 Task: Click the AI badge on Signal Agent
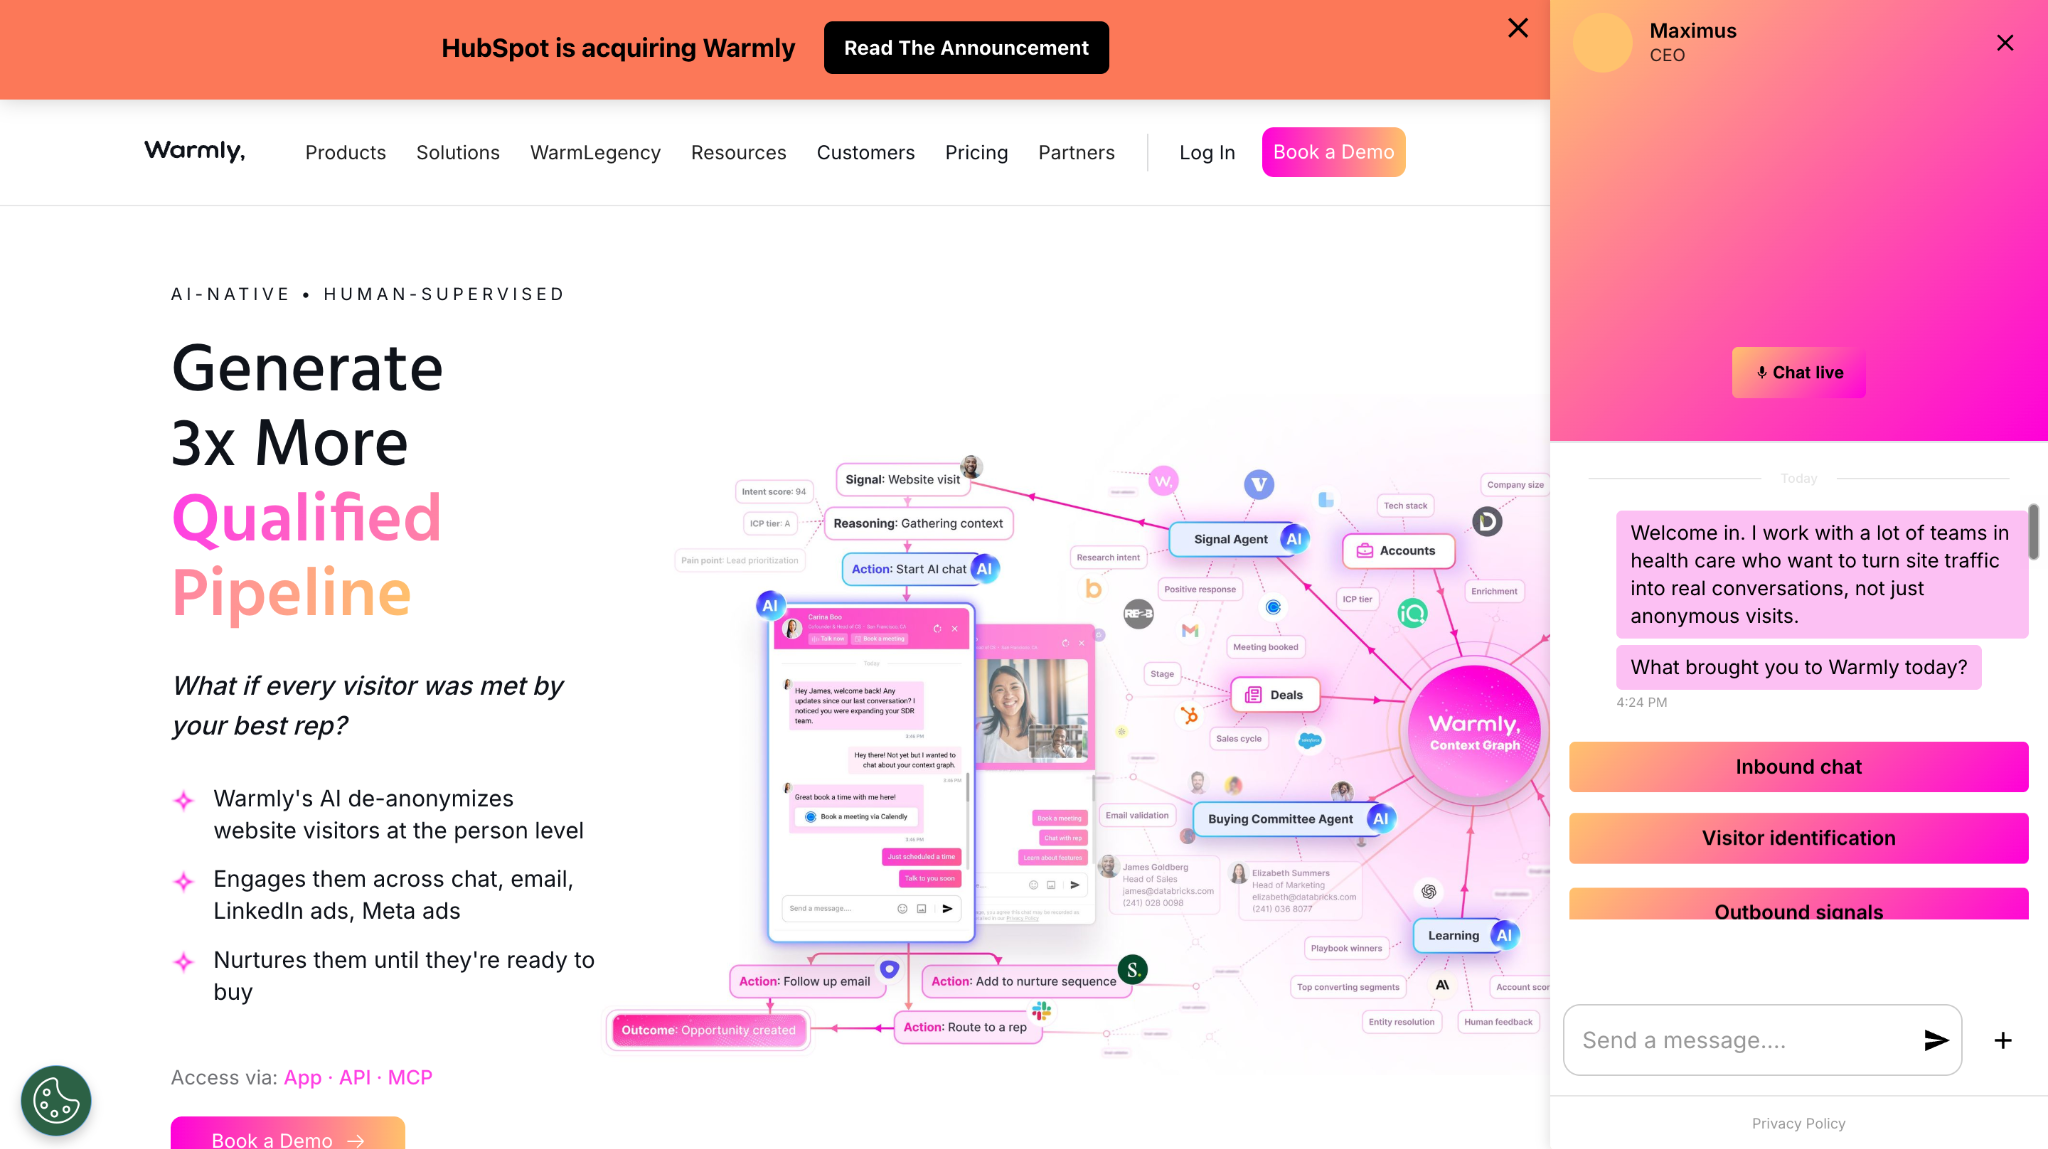[x=1294, y=539]
